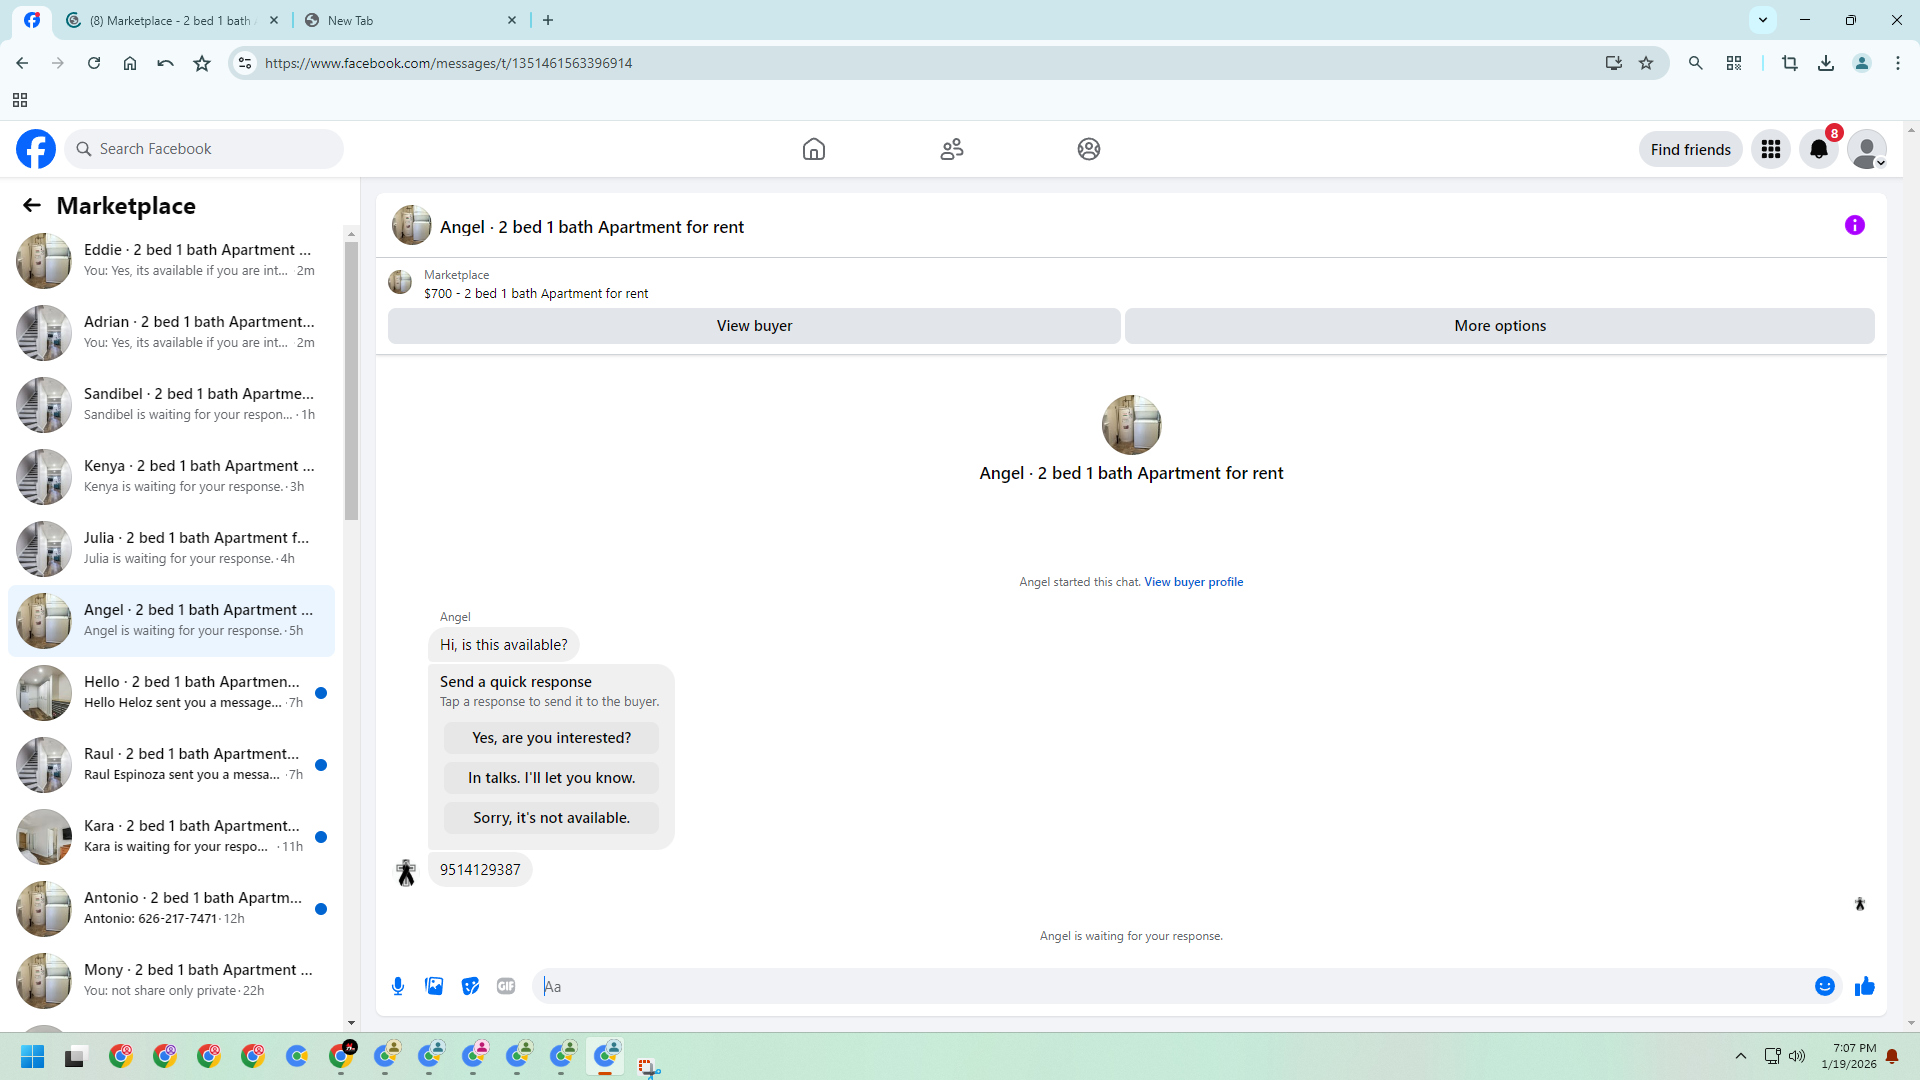Expand the browser tab search dropdown
Screen dimensions: 1920x1080
coord(1762,19)
